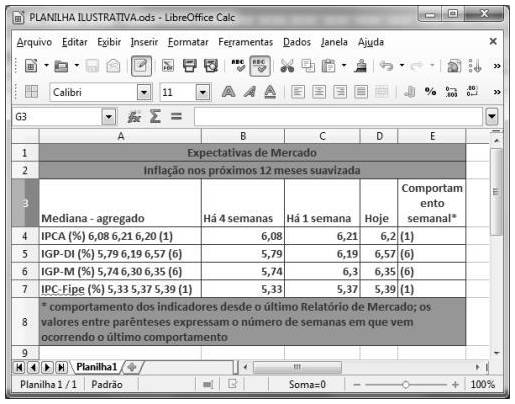Click the add new sheet tab button

tap(132, 367)
